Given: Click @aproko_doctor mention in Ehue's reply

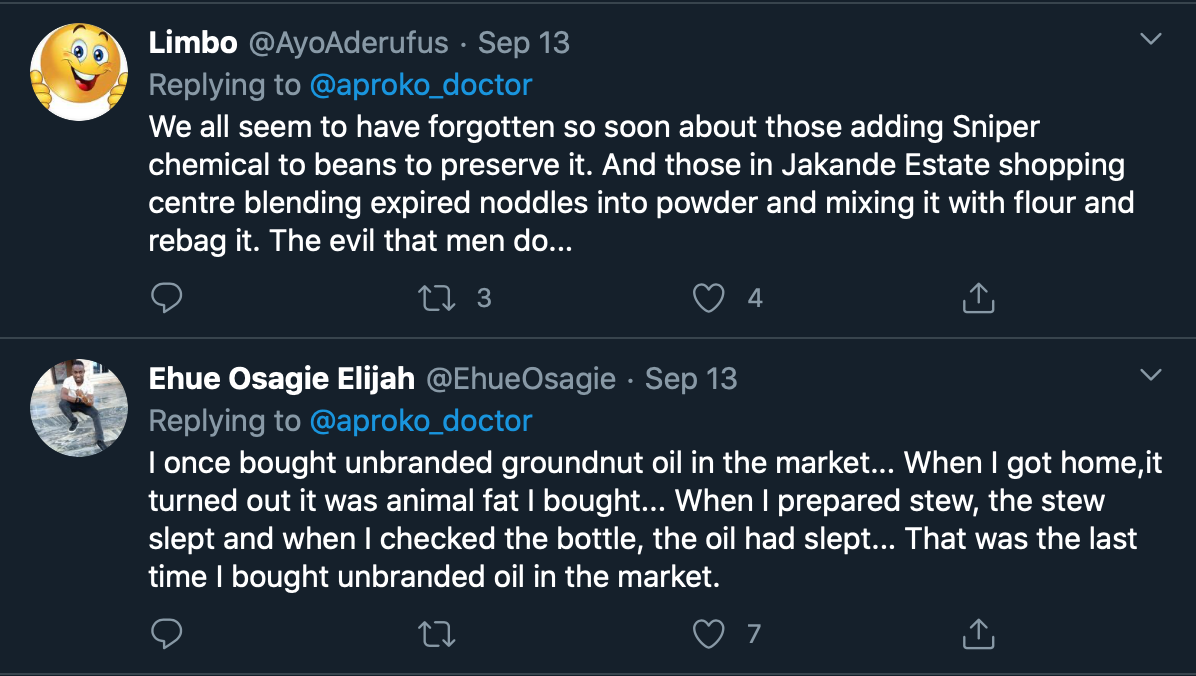Looking at the screenshot, I should [421, 421].
